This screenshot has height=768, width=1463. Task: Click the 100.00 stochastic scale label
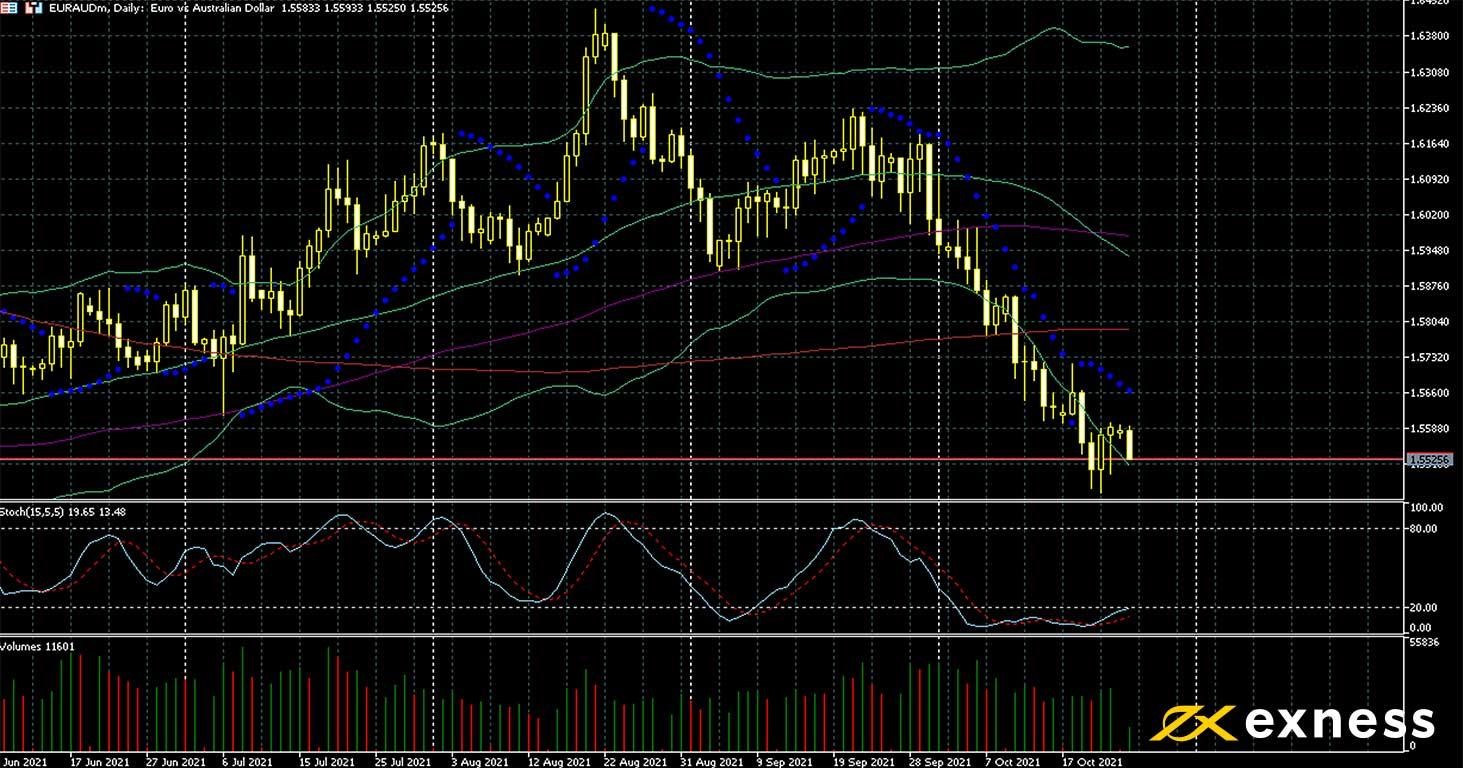click(x=1425, y=508)
